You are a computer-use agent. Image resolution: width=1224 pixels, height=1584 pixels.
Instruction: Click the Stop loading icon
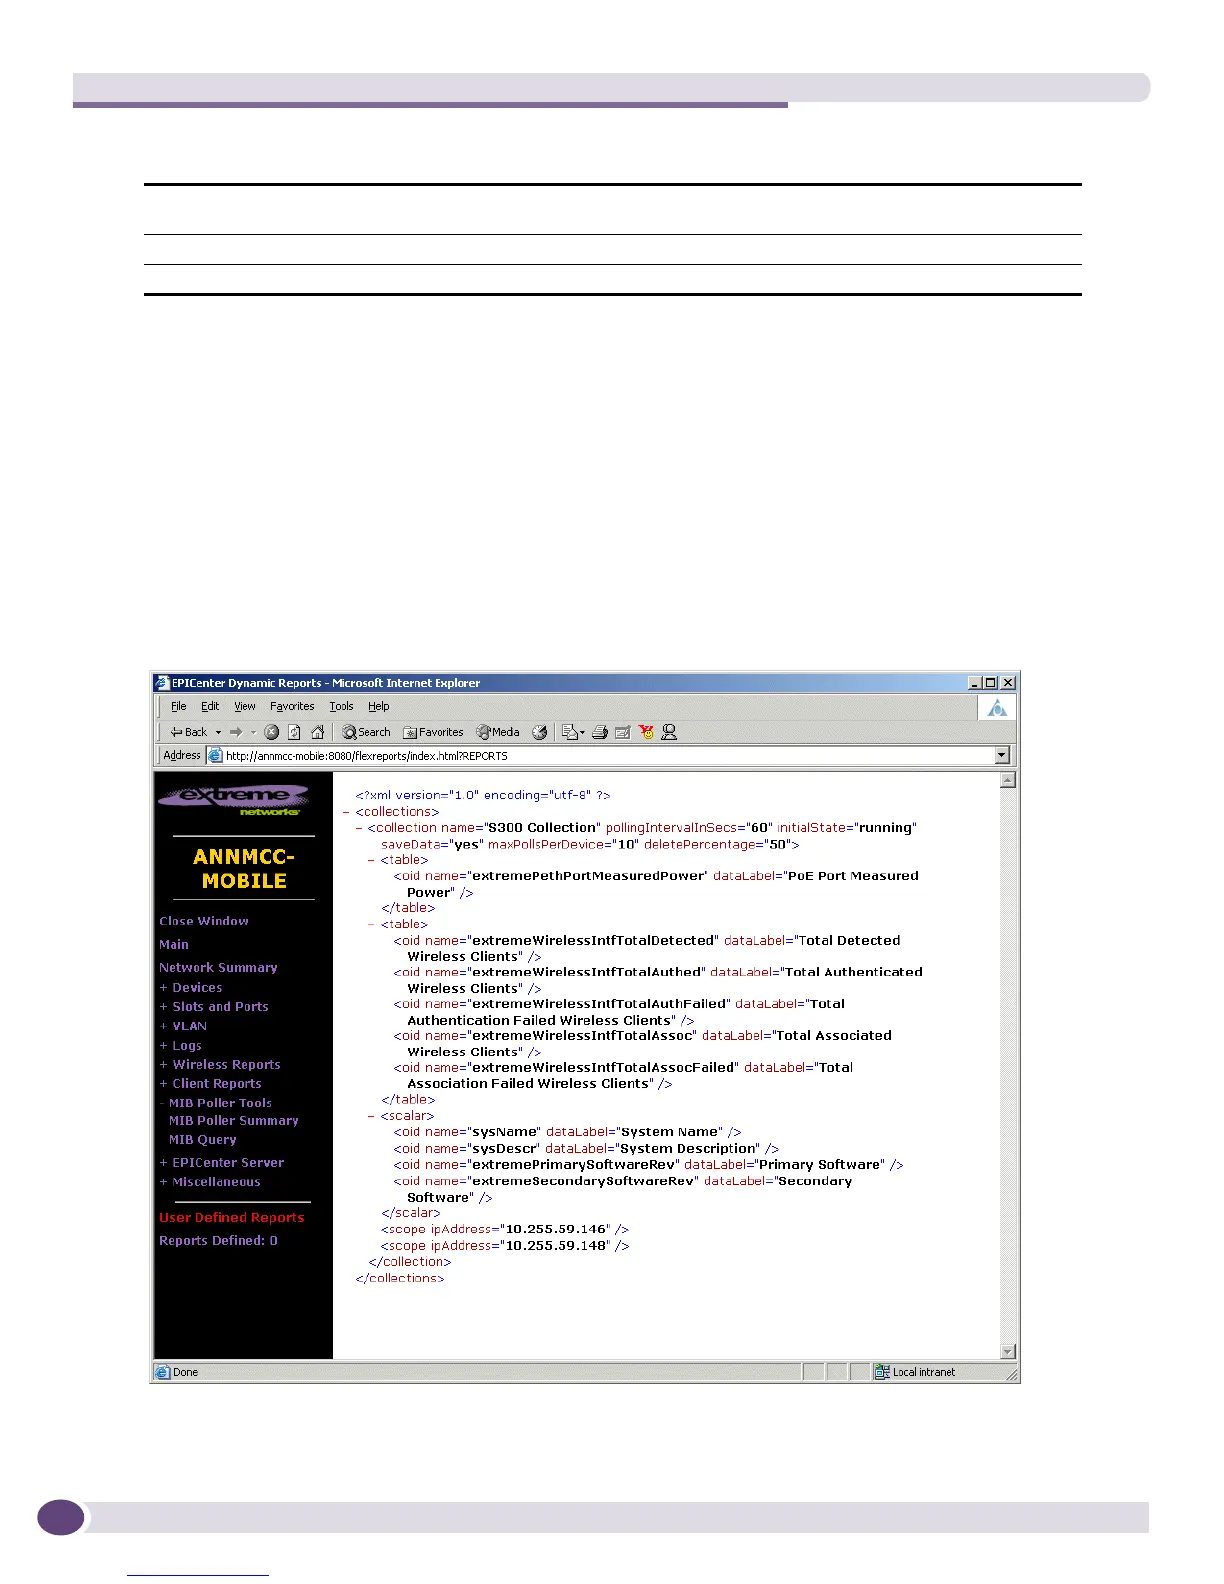click(271, 732)
